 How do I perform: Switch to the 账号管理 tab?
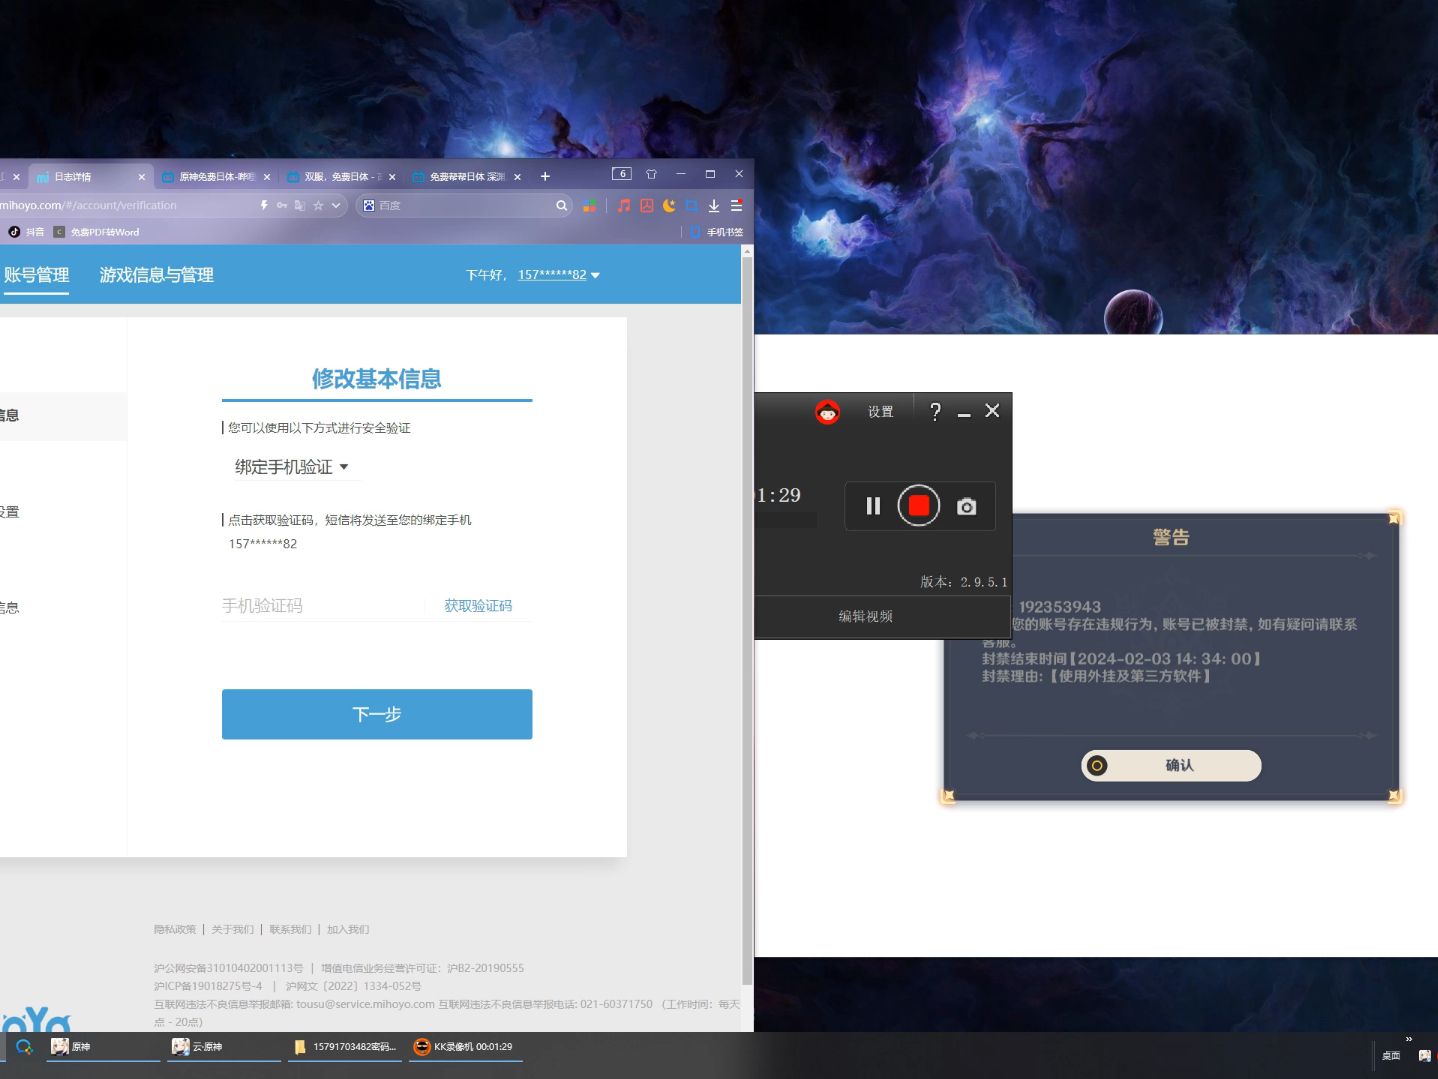point(36,275)
